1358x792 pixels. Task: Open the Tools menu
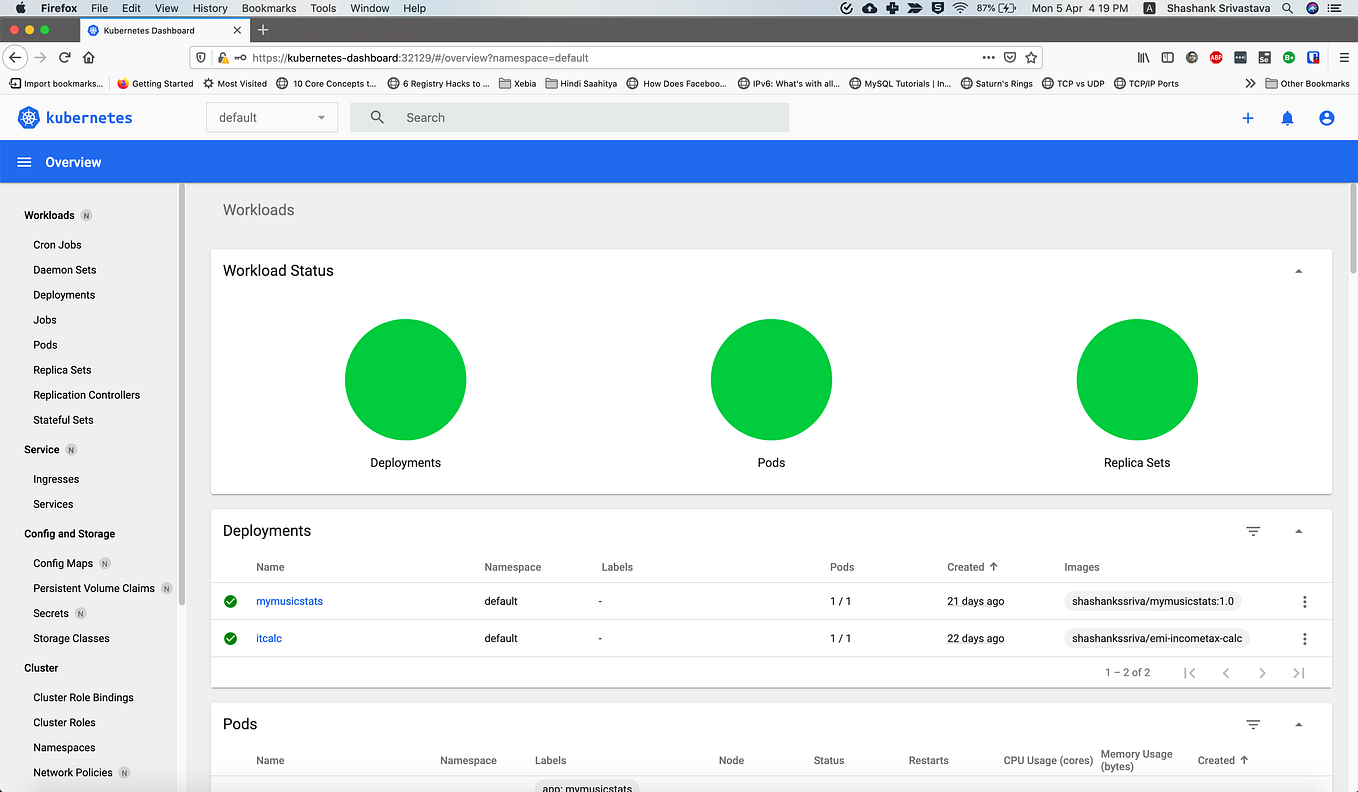(x=323, y=8)
